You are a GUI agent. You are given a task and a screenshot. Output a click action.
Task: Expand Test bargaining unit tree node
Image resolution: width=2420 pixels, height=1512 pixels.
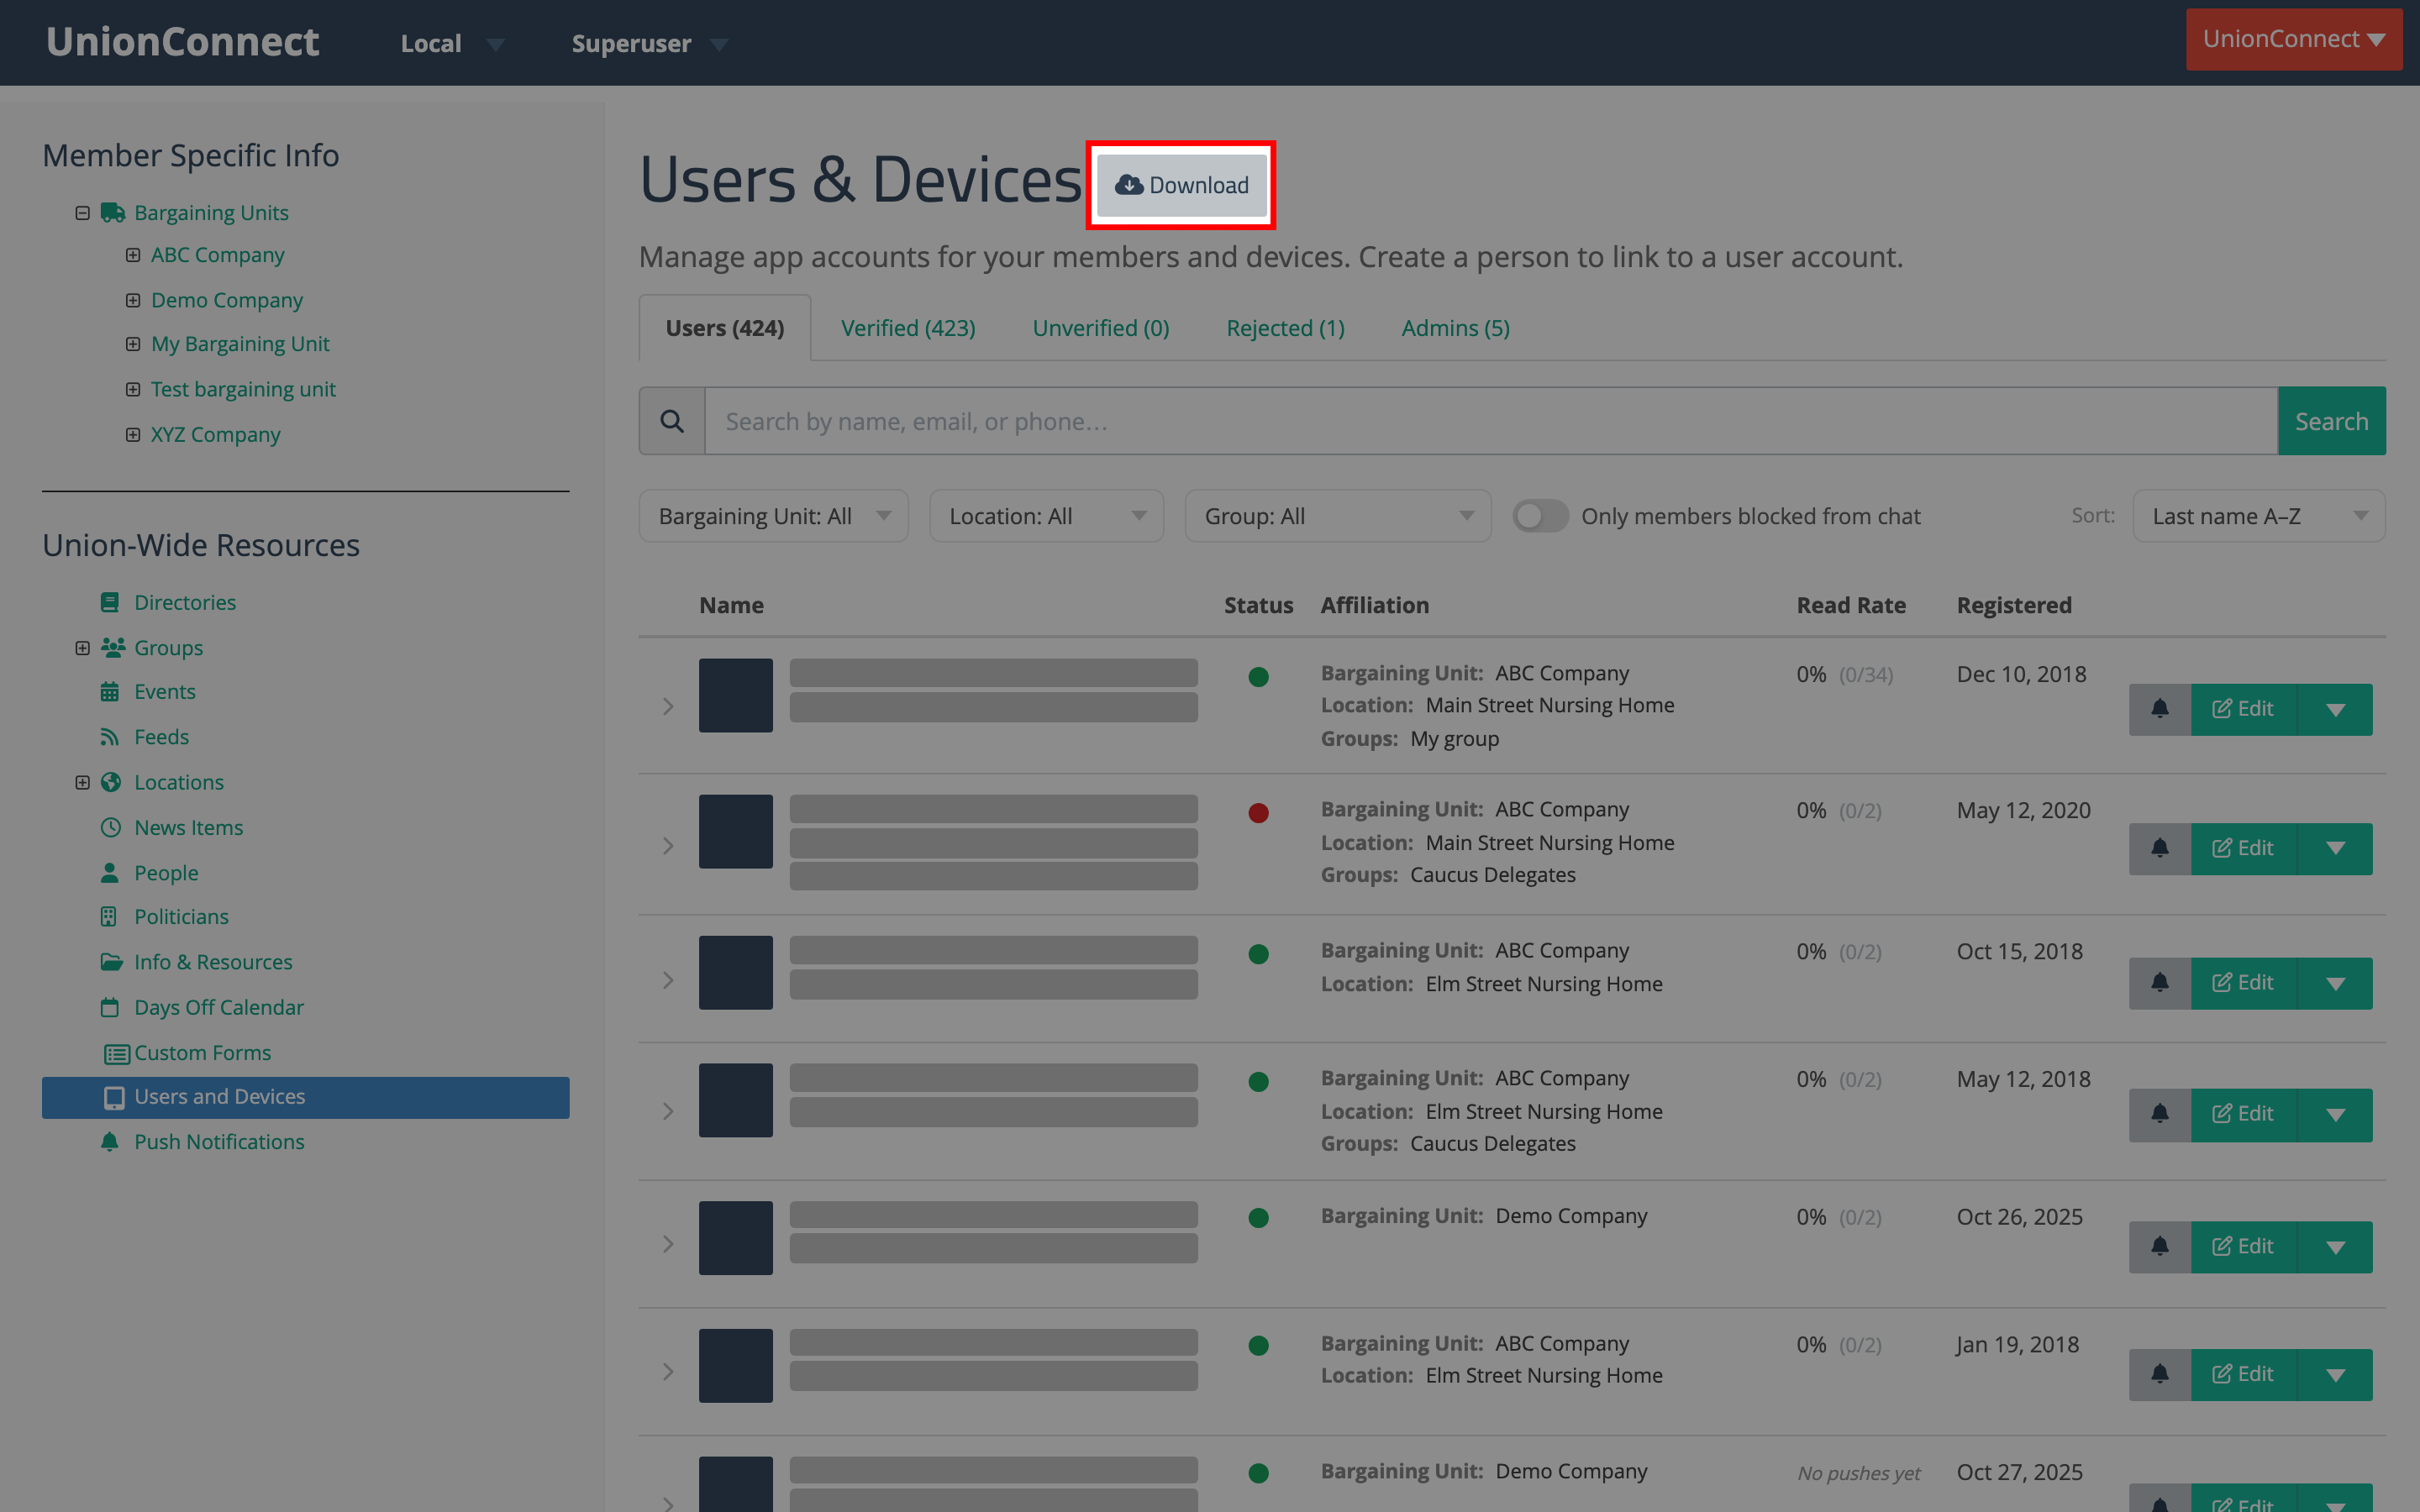pos(133,389)
